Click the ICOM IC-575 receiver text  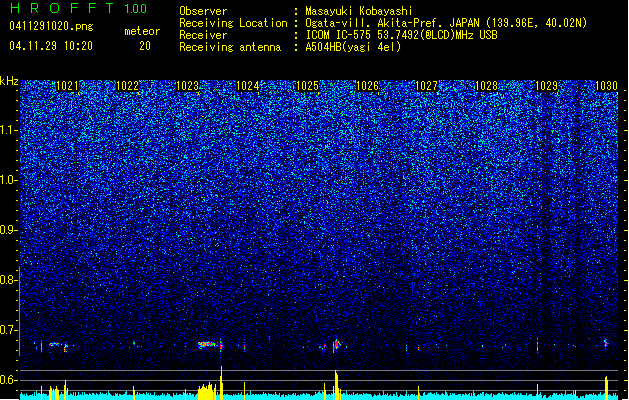point(401,35)
